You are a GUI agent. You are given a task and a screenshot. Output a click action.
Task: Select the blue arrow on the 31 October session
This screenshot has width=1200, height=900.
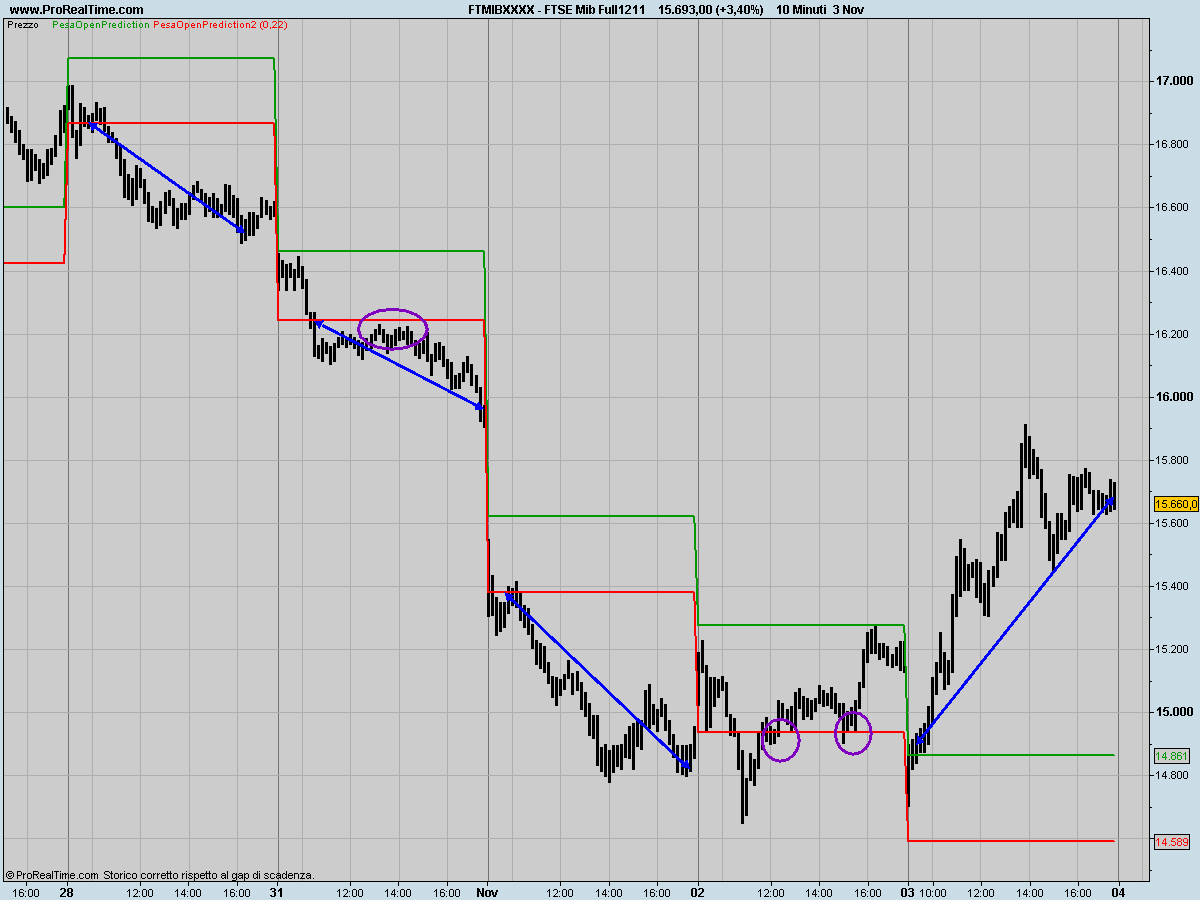399,365
